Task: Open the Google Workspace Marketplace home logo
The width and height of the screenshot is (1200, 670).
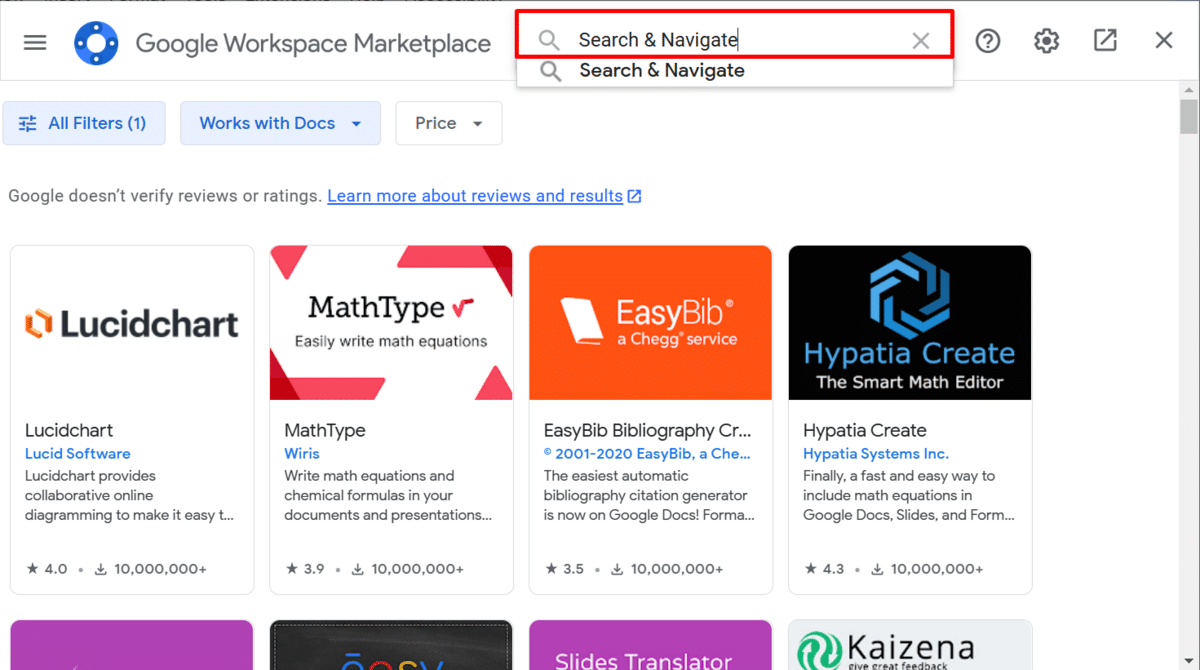Action: (x=96, y=42)
